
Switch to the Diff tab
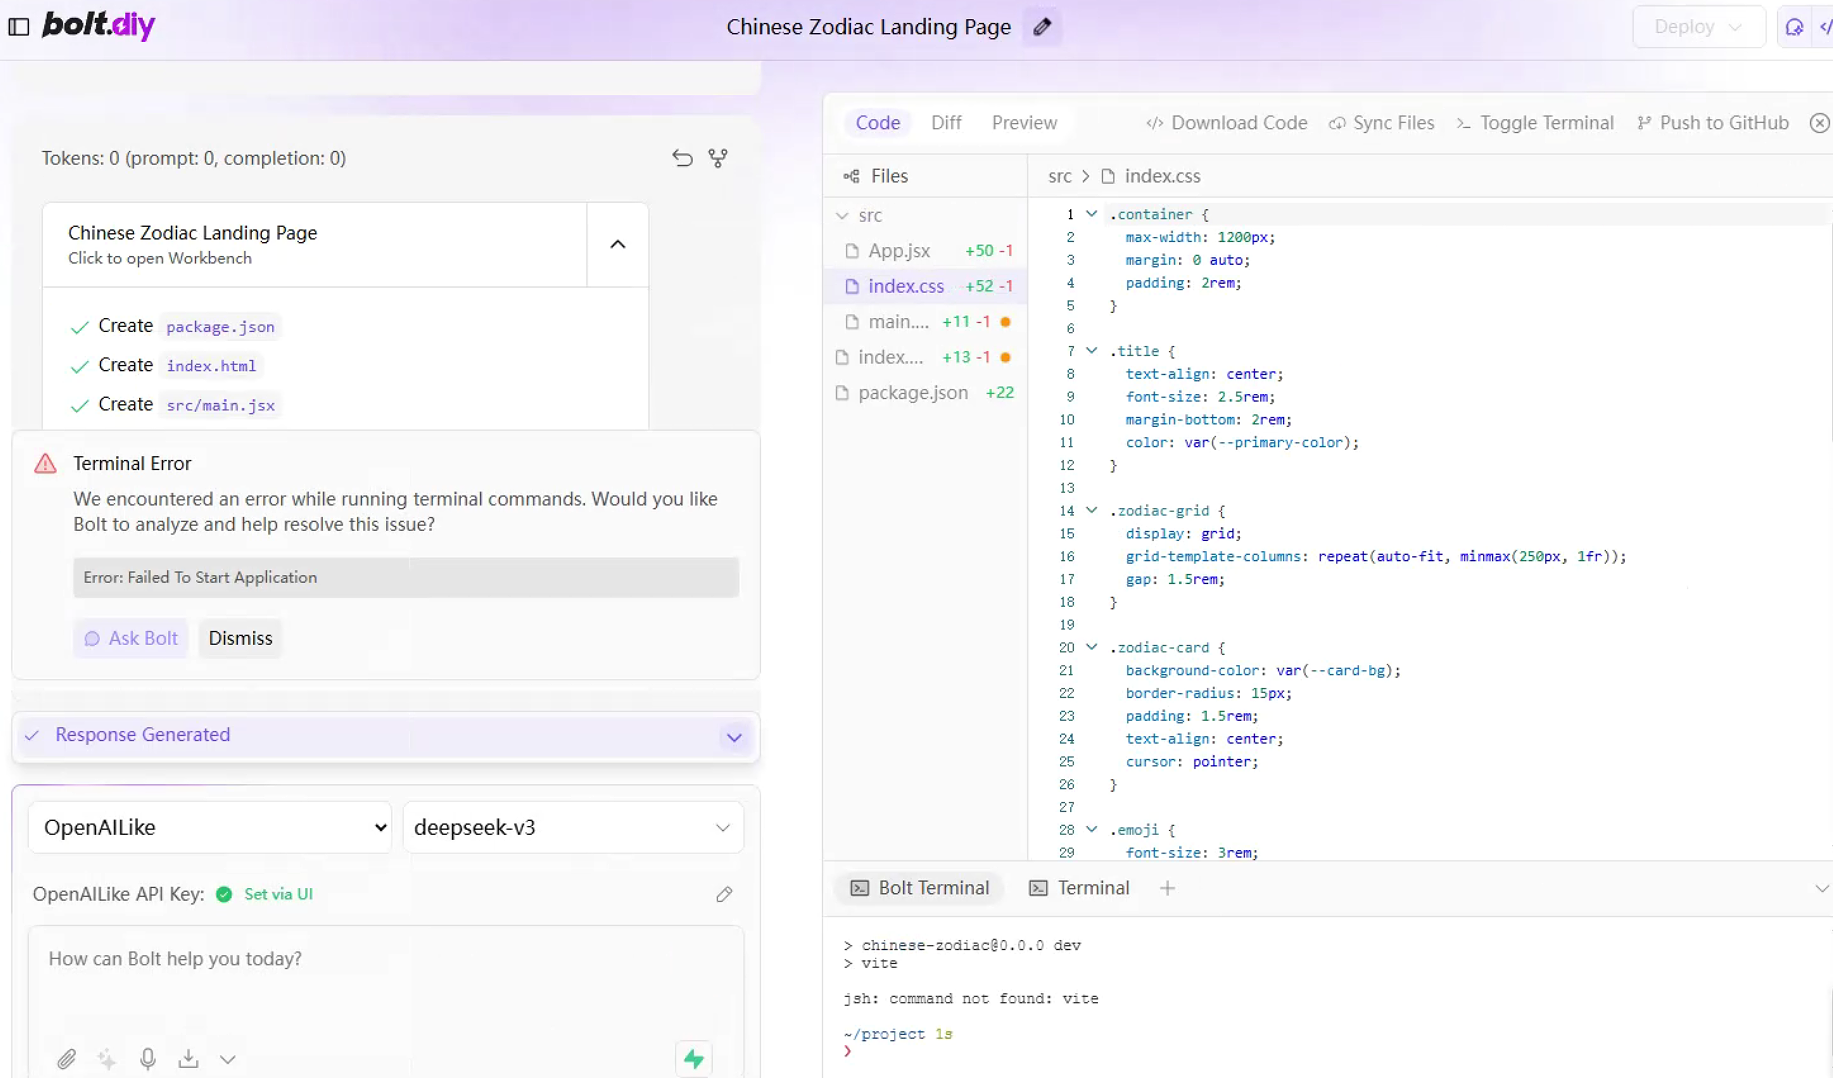[x=945, y=123]
